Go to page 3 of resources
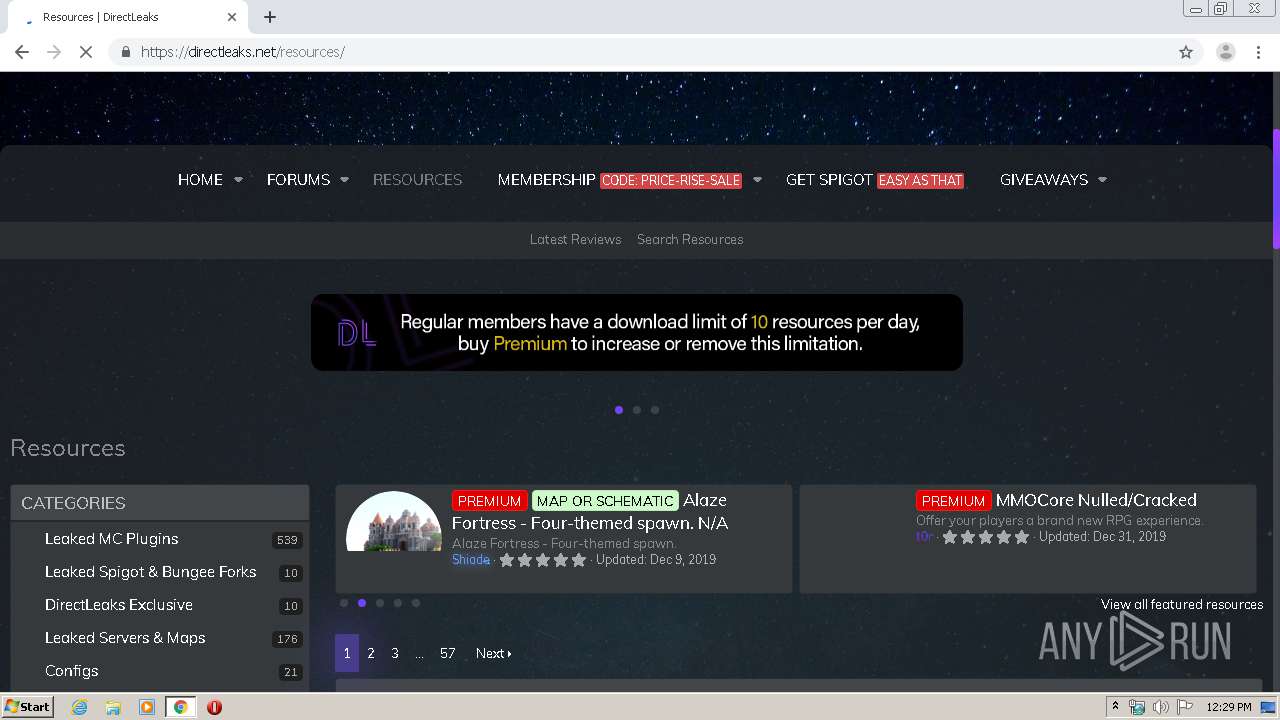The width and height of the screenshot is (1280, 720). click(395, 653)
